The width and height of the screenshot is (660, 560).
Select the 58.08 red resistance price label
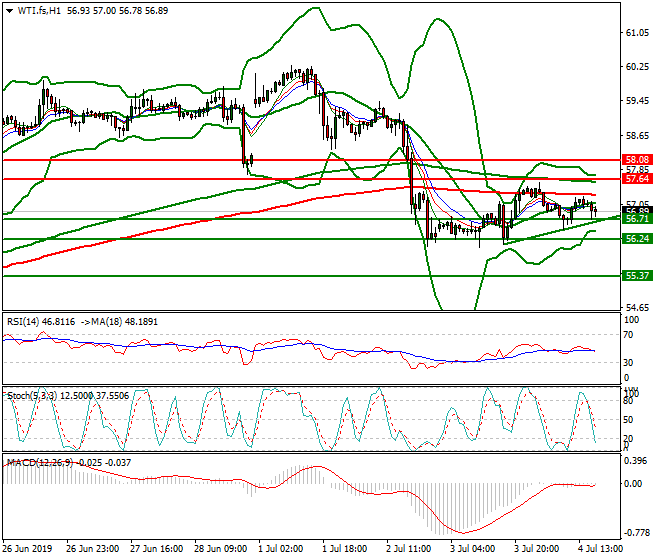[x=637, y=160]
